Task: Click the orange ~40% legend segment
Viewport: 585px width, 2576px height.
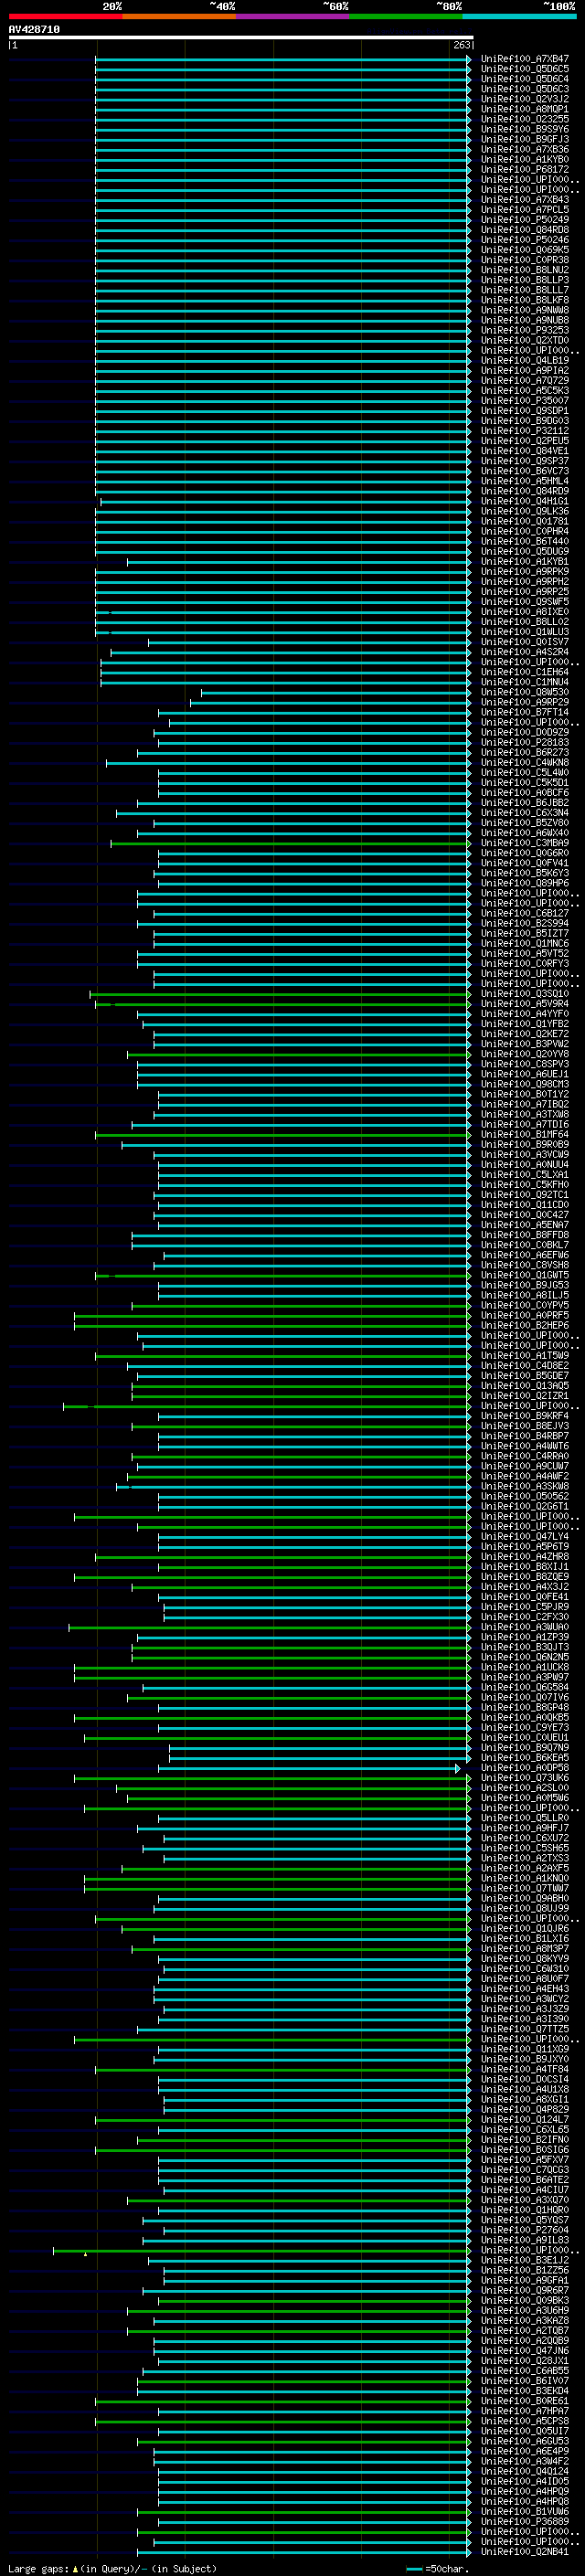Action: coord(179,16)
